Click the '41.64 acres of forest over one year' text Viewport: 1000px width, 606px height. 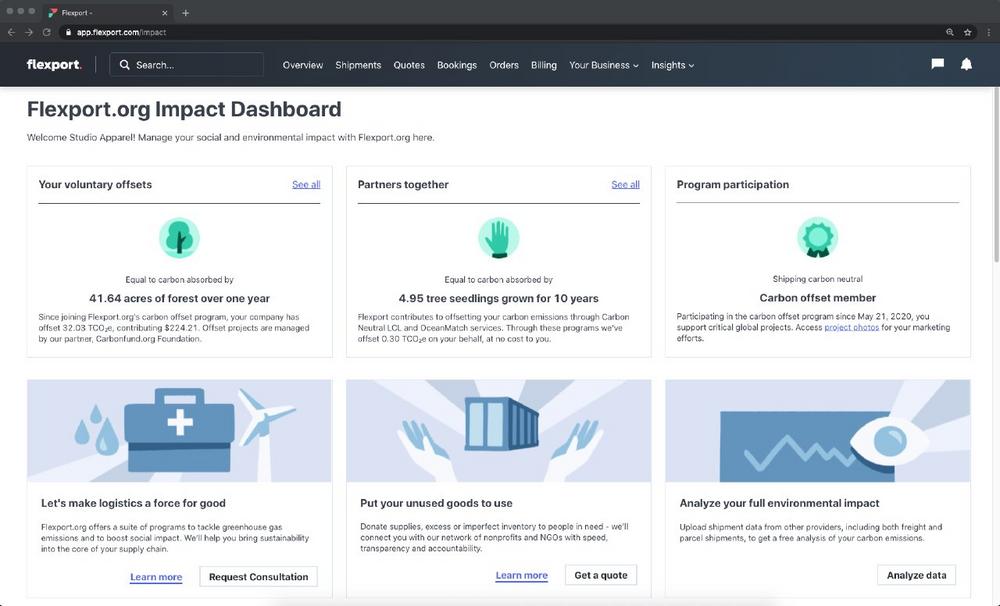pos(179,299)
